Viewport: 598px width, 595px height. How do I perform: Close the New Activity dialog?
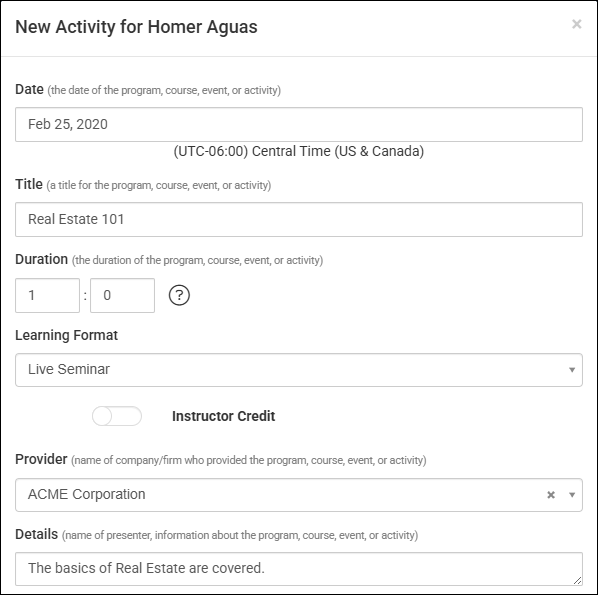coord(577,24)
